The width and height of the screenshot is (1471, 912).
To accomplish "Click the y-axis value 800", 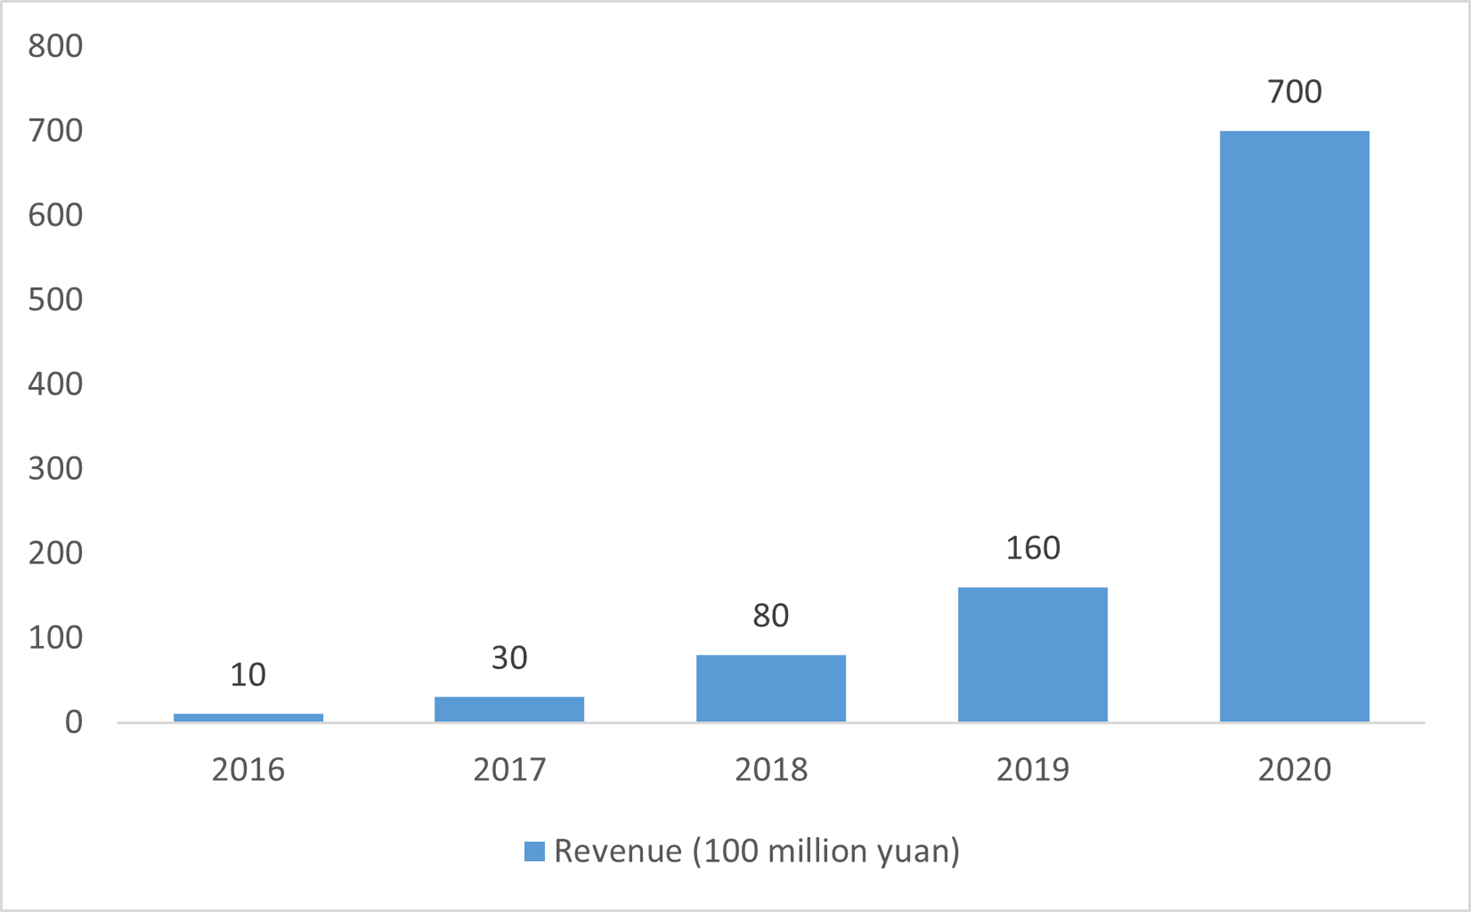I will tap(56, 46).
